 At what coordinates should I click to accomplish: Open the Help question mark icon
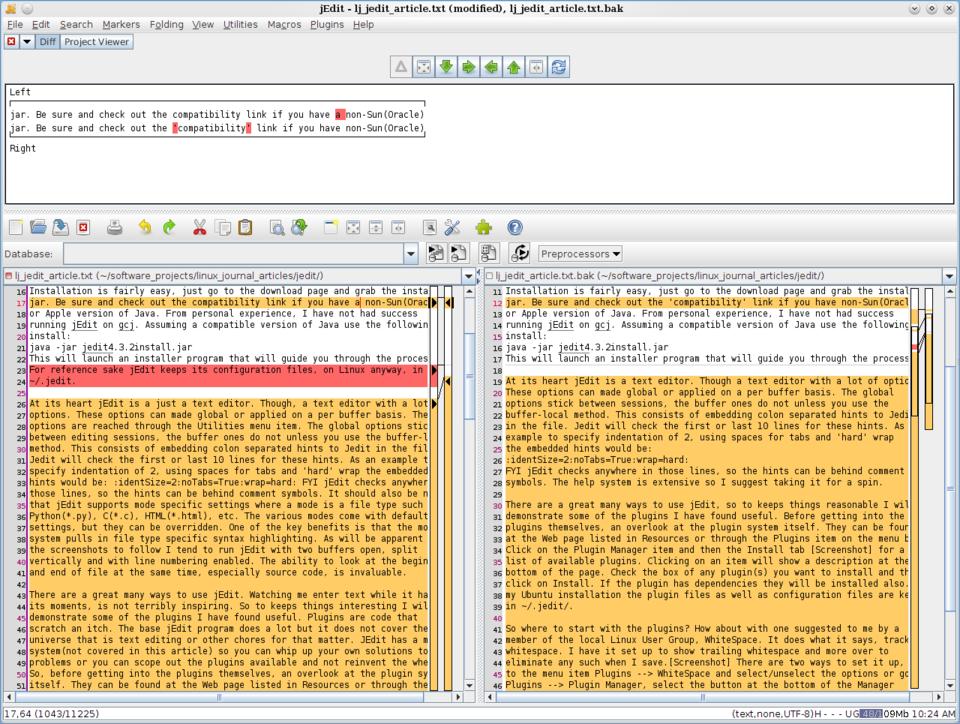(x=515, y=228)
